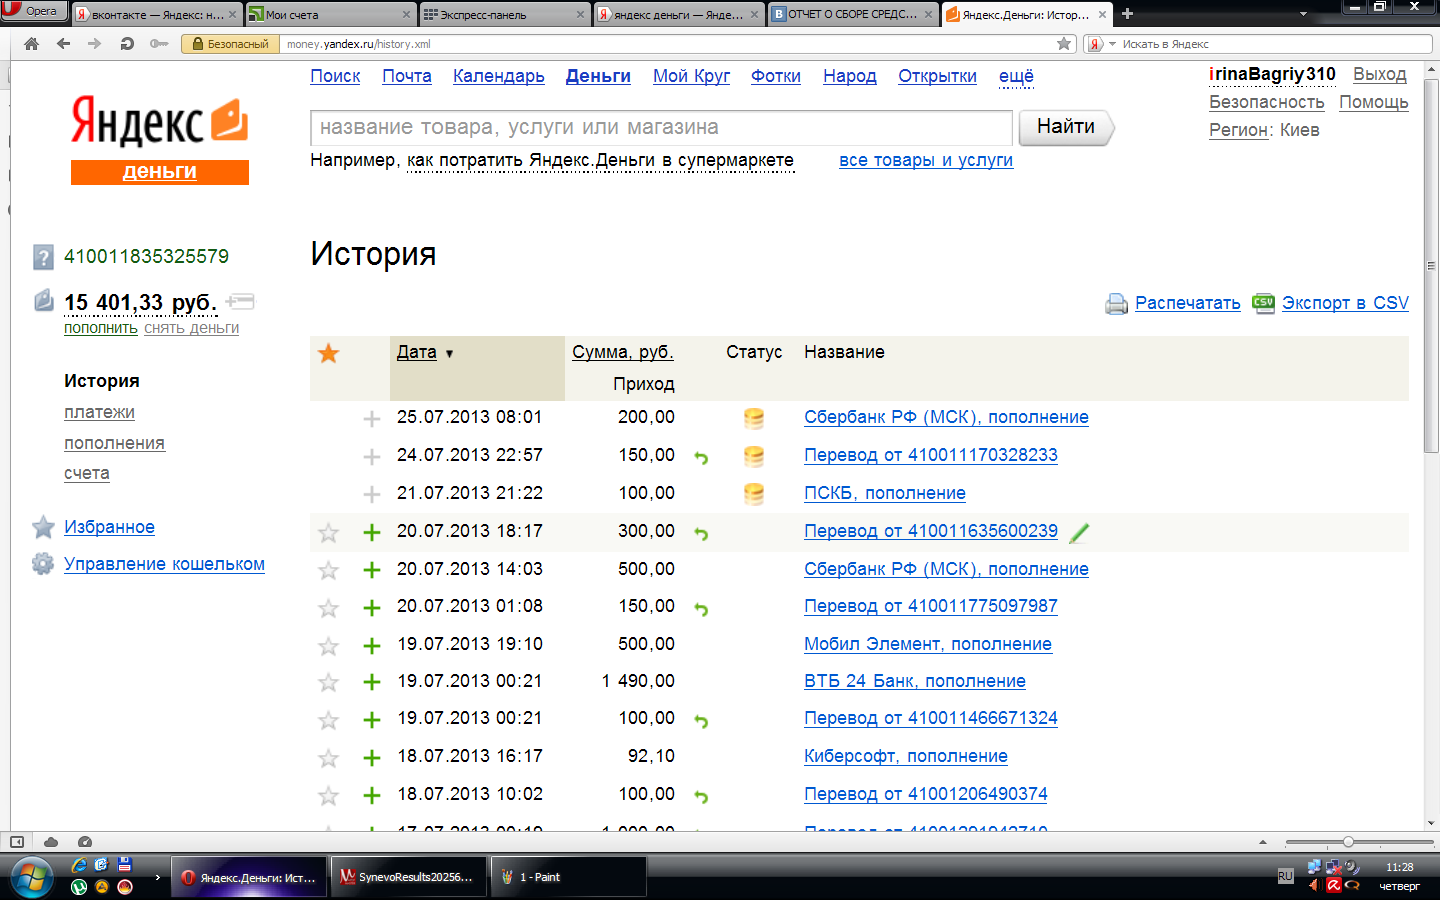Click the wallet management gear icon
This screenshot has width=1440, height=900.
(43, 564)
